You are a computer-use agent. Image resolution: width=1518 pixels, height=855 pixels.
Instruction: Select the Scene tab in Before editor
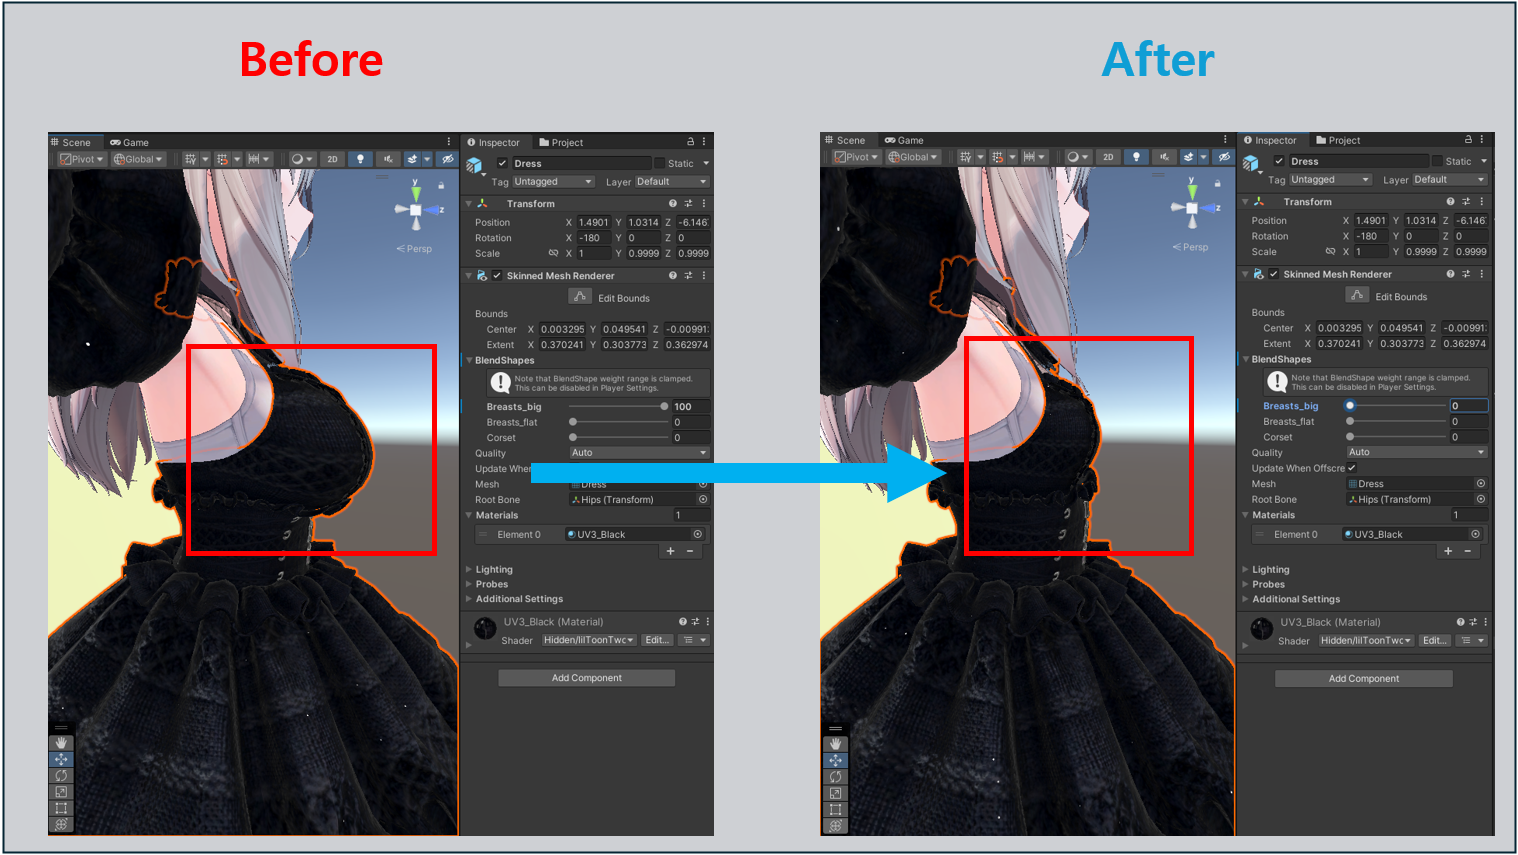point(71,142)
